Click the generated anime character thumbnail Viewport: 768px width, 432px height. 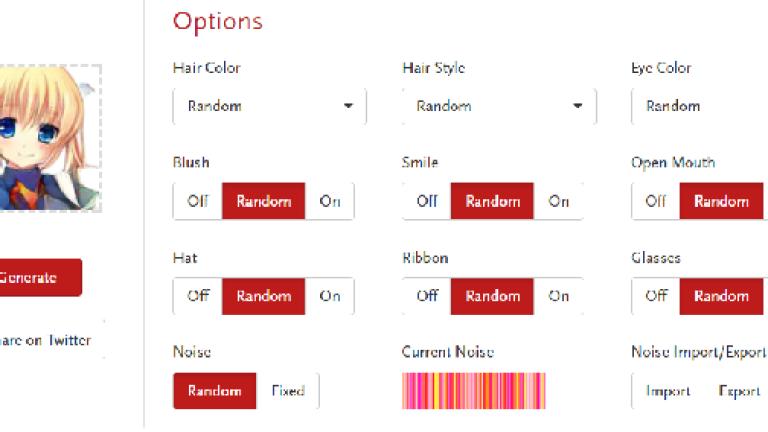(50, 138)
